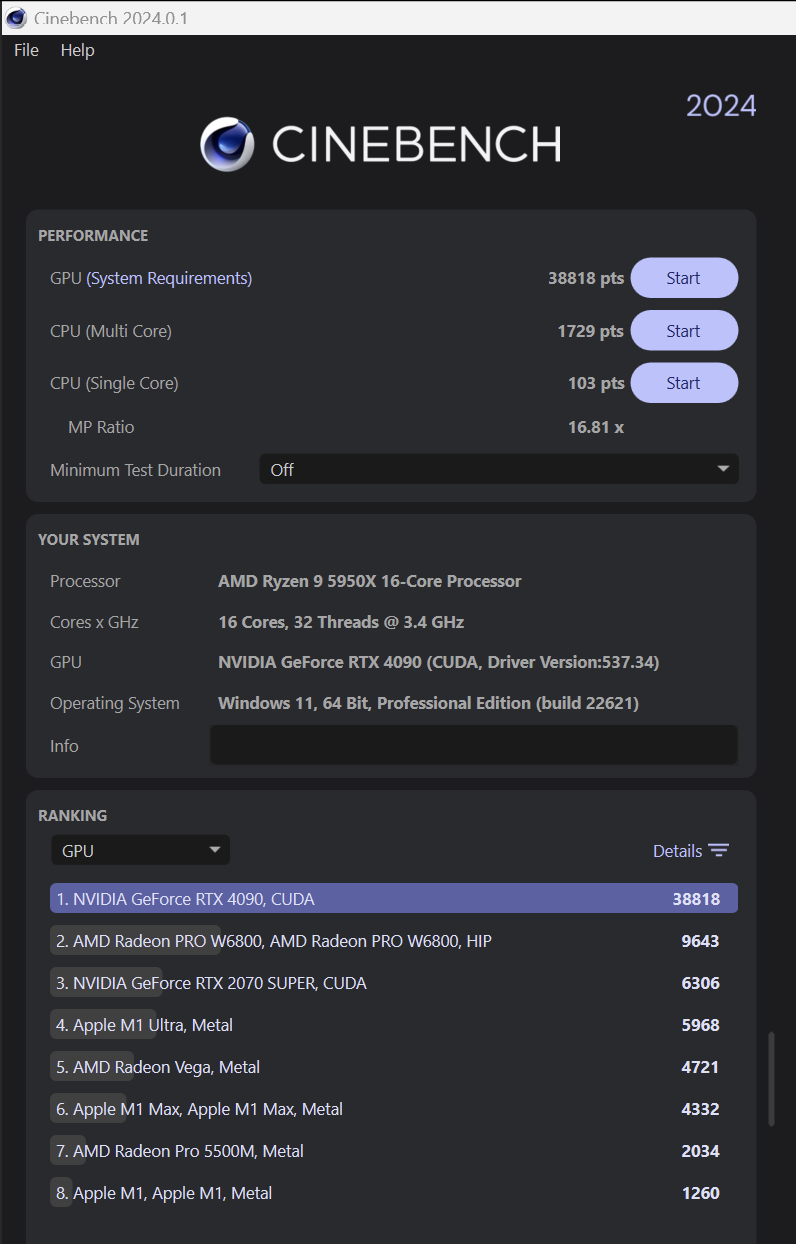Image resolution: width=796 pixels, height=1244 pixels.
Task: Start the GPU benchmark test
Action: point(683,278)
